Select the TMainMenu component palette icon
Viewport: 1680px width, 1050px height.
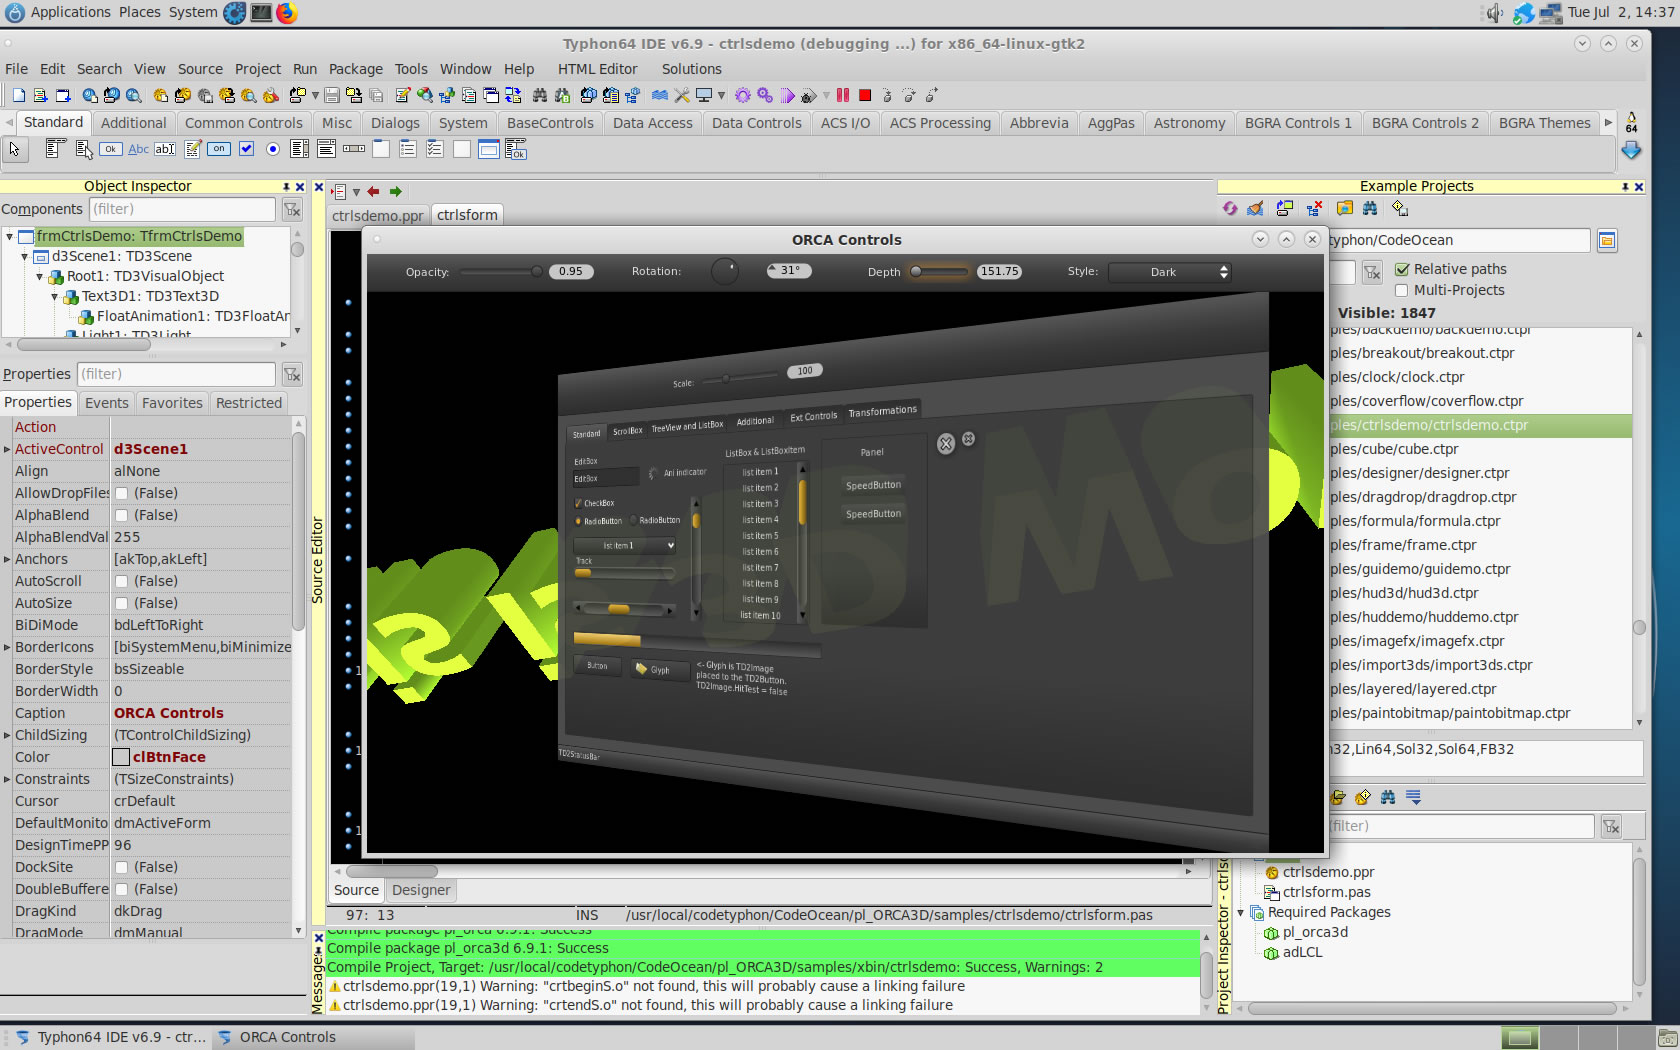click(x=56, y=149)
